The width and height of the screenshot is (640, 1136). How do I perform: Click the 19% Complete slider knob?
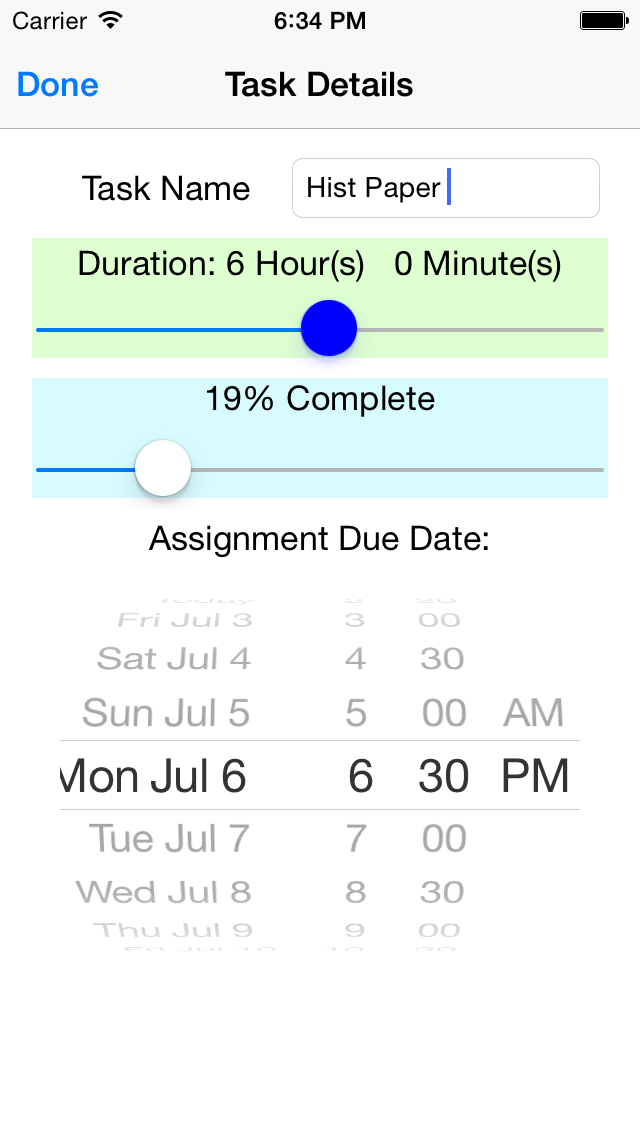pos(163,467)
